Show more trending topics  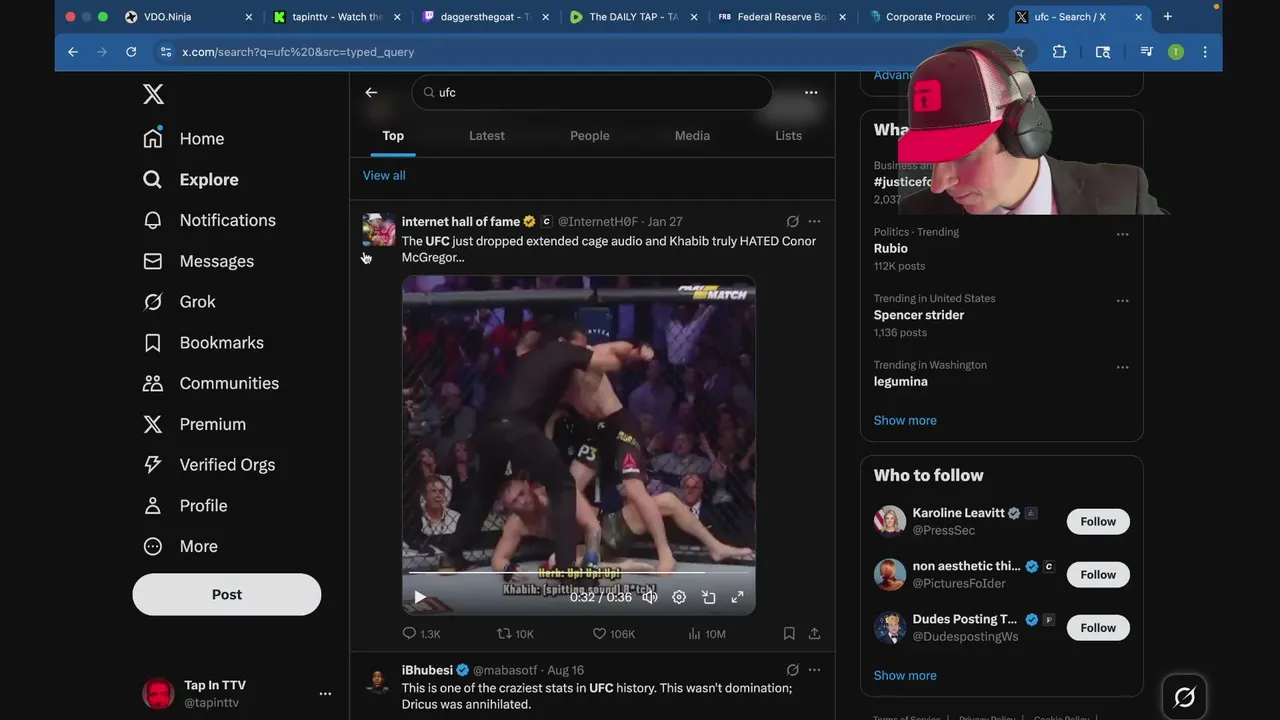[x=905, y=421]
